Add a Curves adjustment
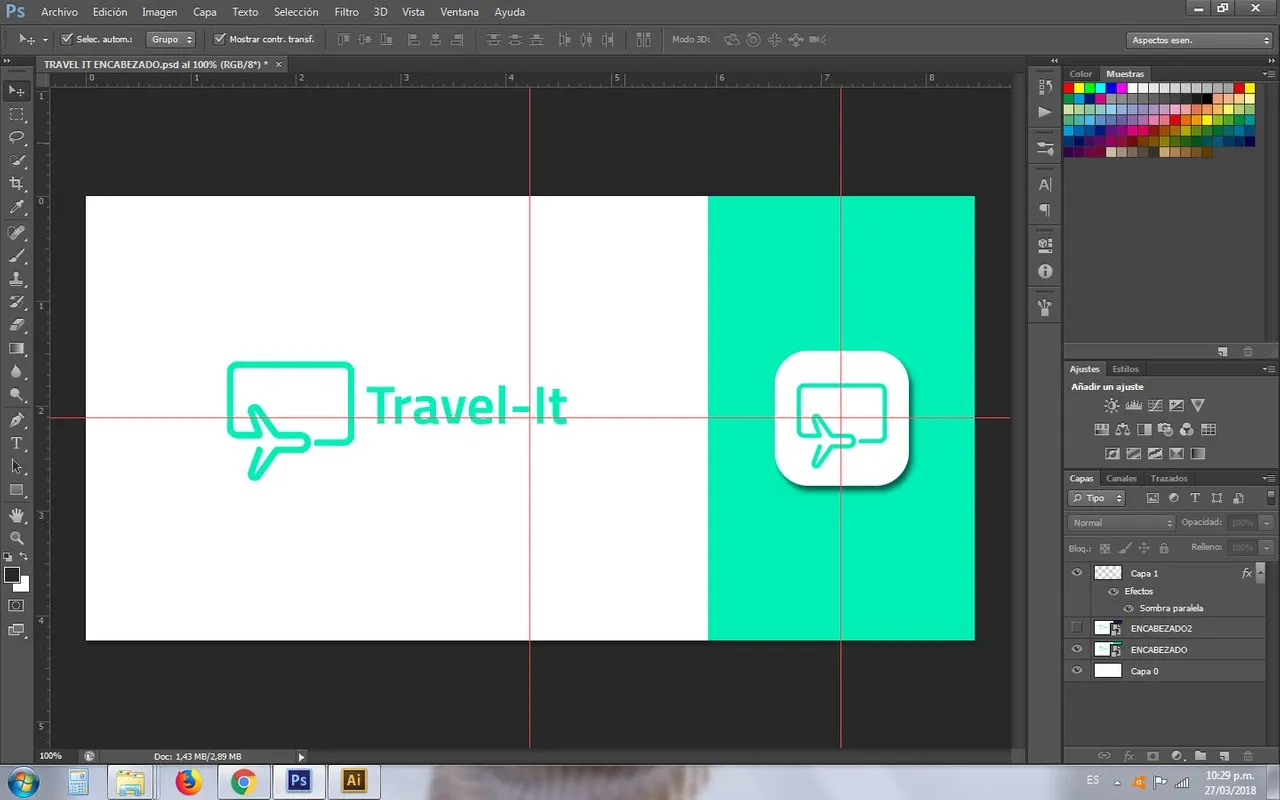Screen dimensions: 1280x800 (1155, 406)
